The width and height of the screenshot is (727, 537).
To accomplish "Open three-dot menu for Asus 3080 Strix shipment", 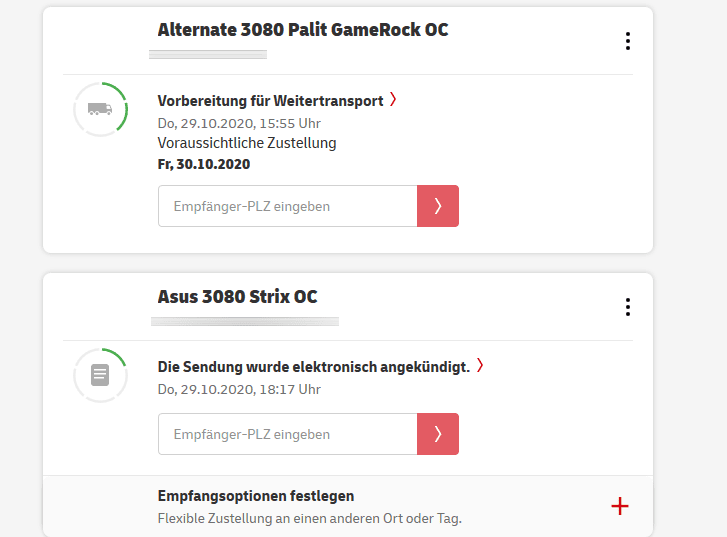I will [x=628, y=307].
